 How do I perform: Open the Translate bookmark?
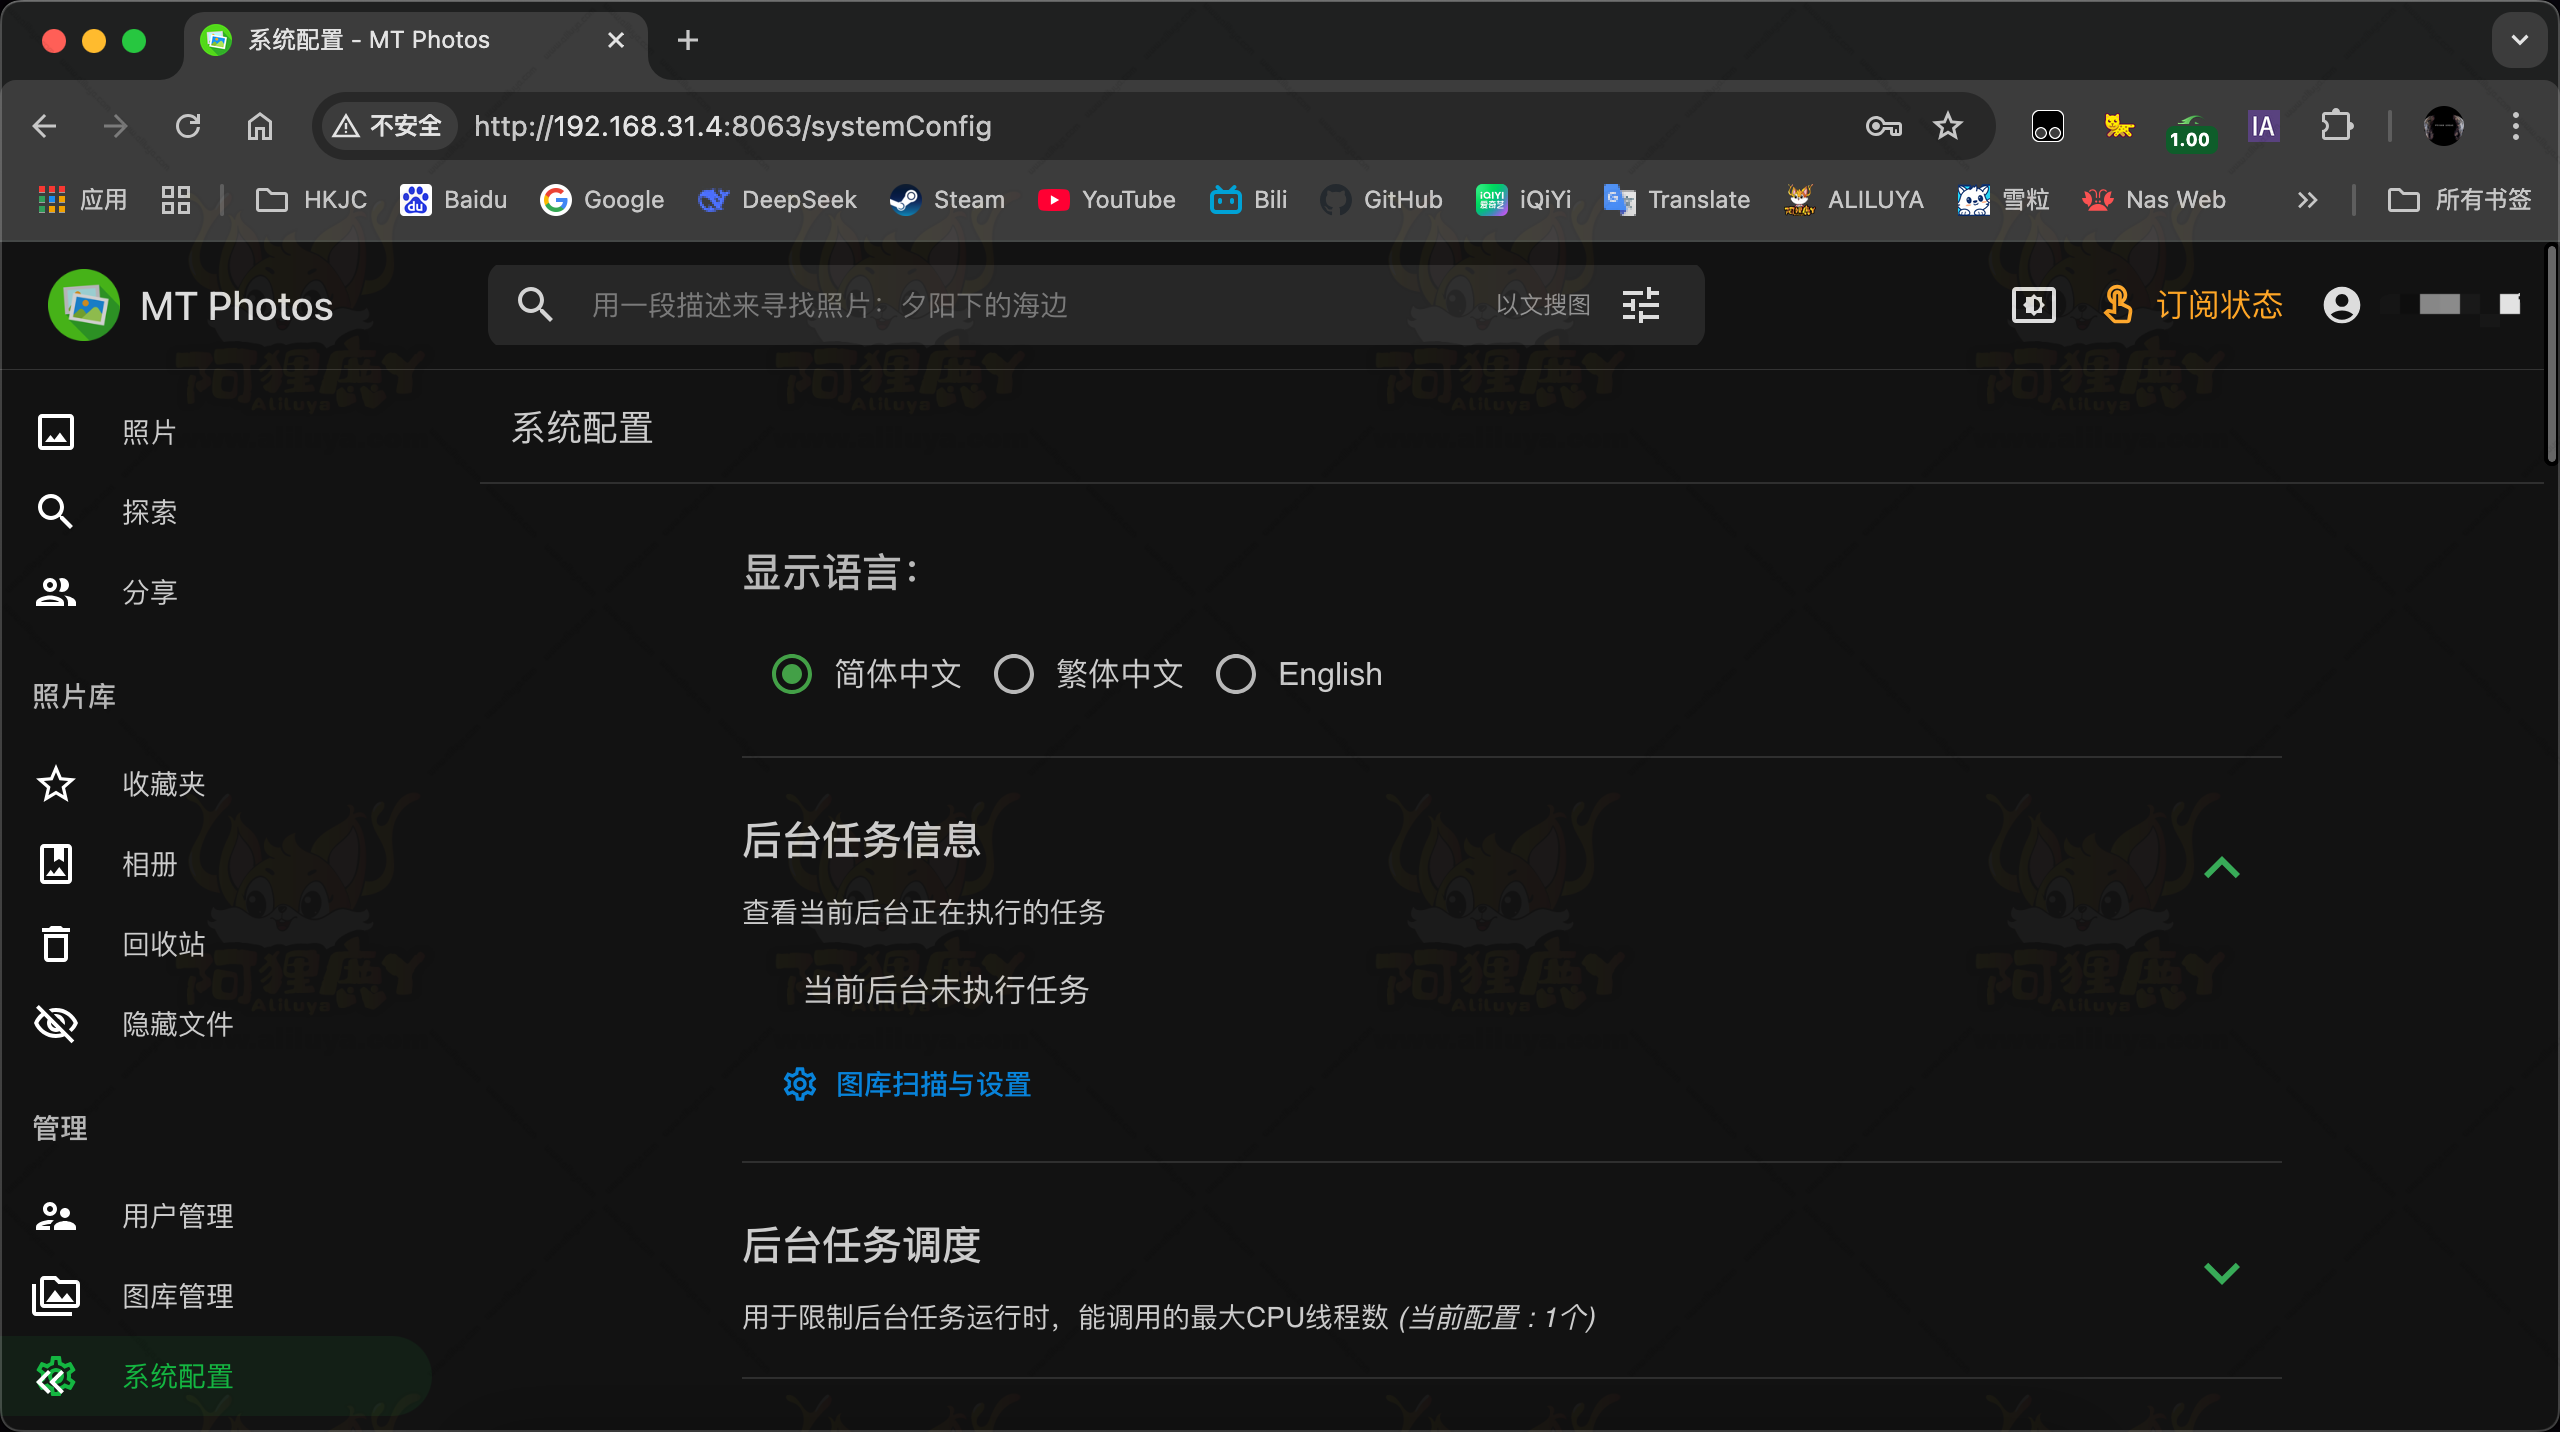coord(1677,200)
